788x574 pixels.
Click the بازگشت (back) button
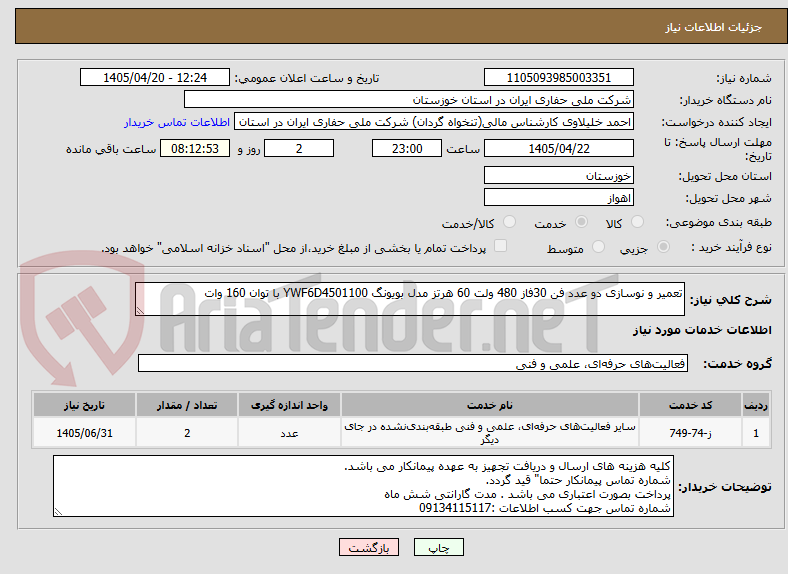[x=369, y=547]
